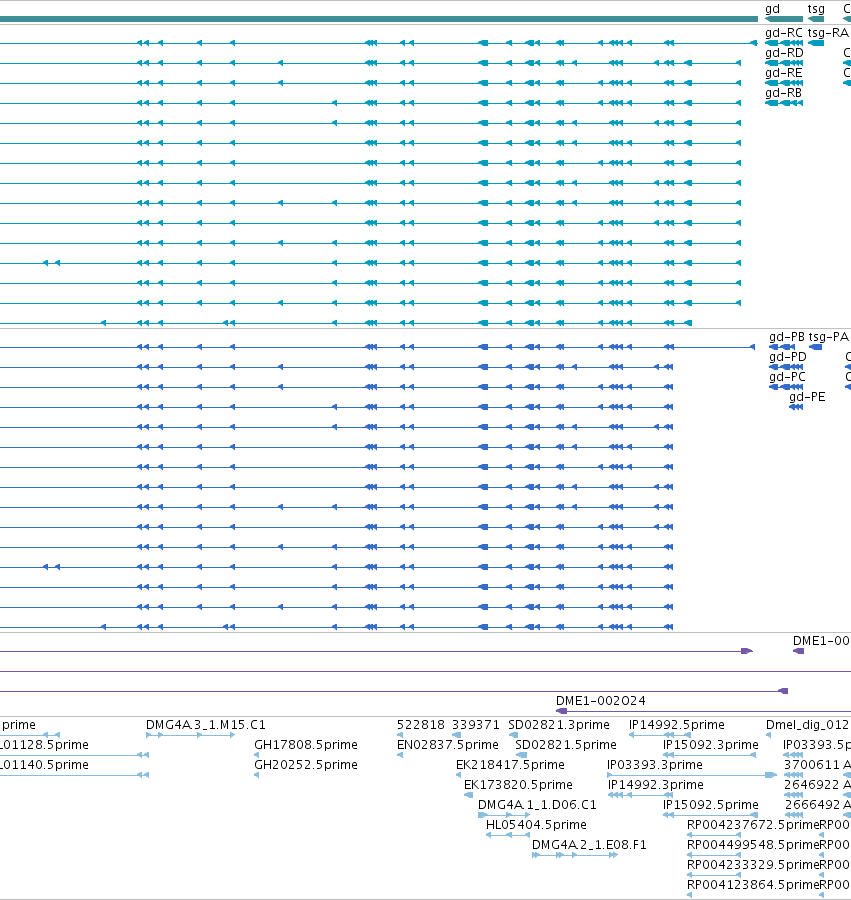Viewport: 851px width, 900px height.
Task: Select the 522818 feature label
Action: point(421,725)
